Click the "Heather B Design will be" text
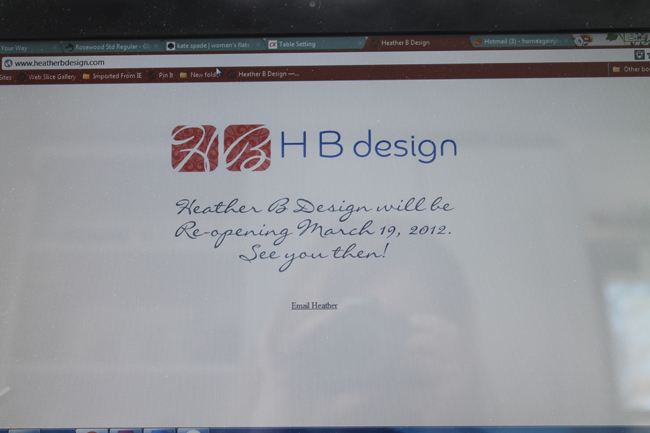Viewport: 650px width, 433px height. pos(314,207)
